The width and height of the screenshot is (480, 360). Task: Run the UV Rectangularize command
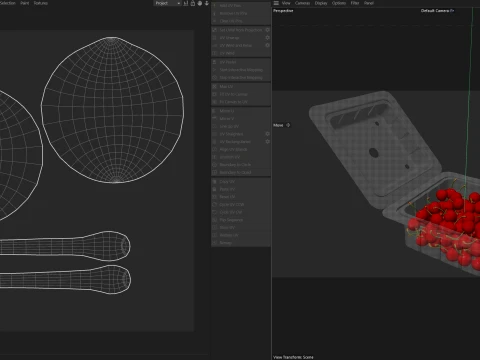pyautogui.click(x=238, y=141)
